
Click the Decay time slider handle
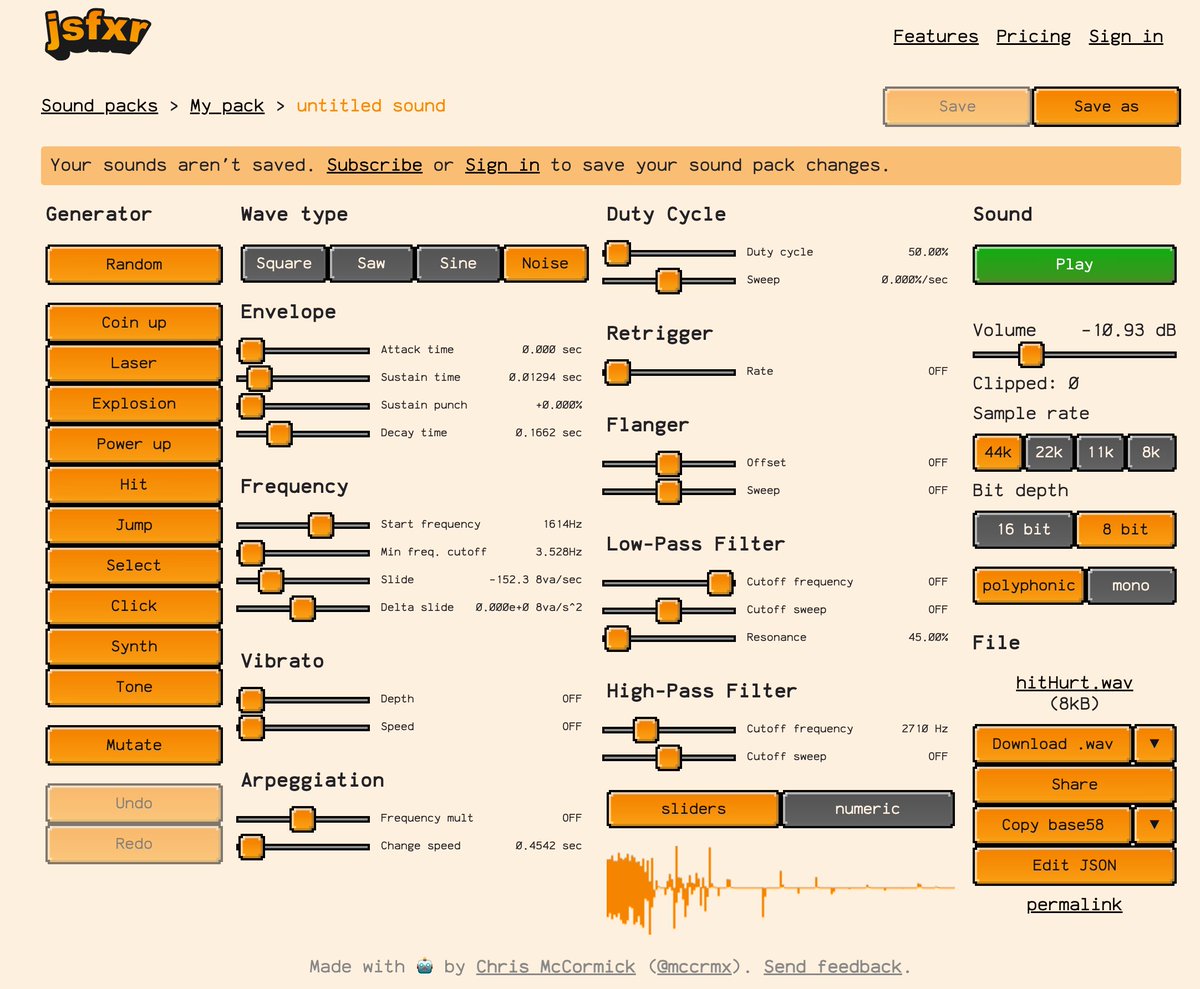pos(279,433)
